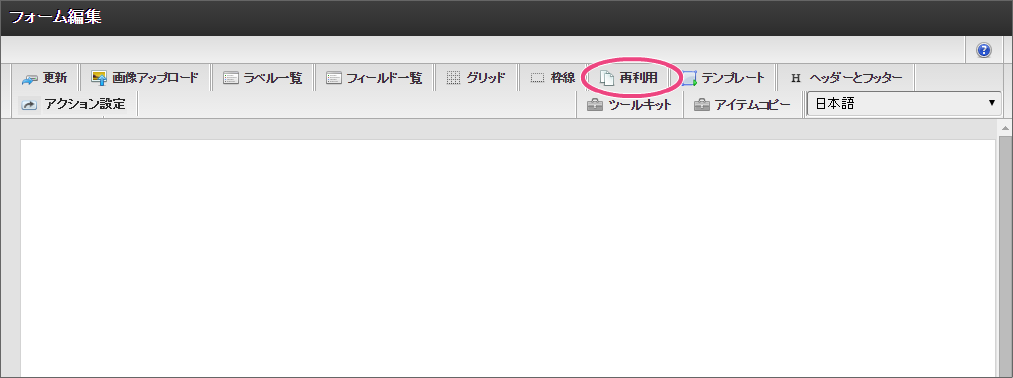Show the フィールド一覧 field list
The height and width of the screenshot is (378, 1013).
(374, 78)
